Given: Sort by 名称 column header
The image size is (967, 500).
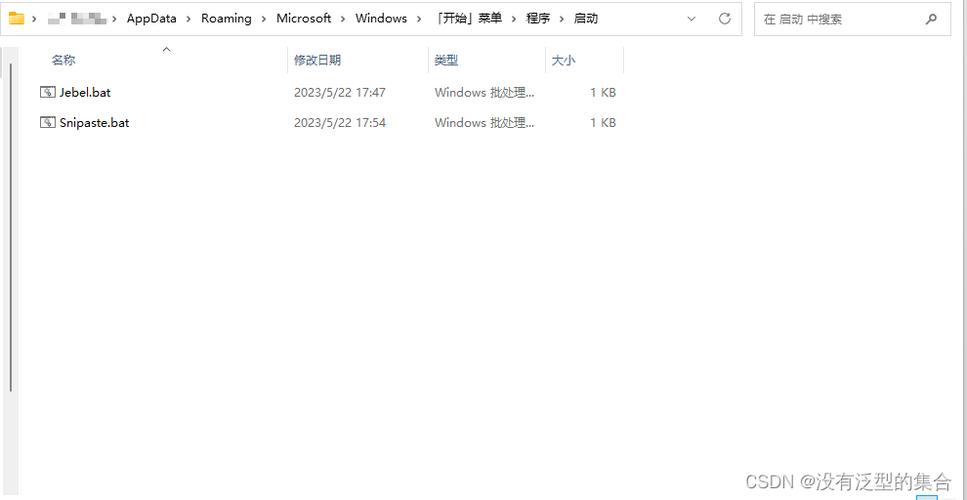Looking at the screenshot, I should [x=63, y=60].
